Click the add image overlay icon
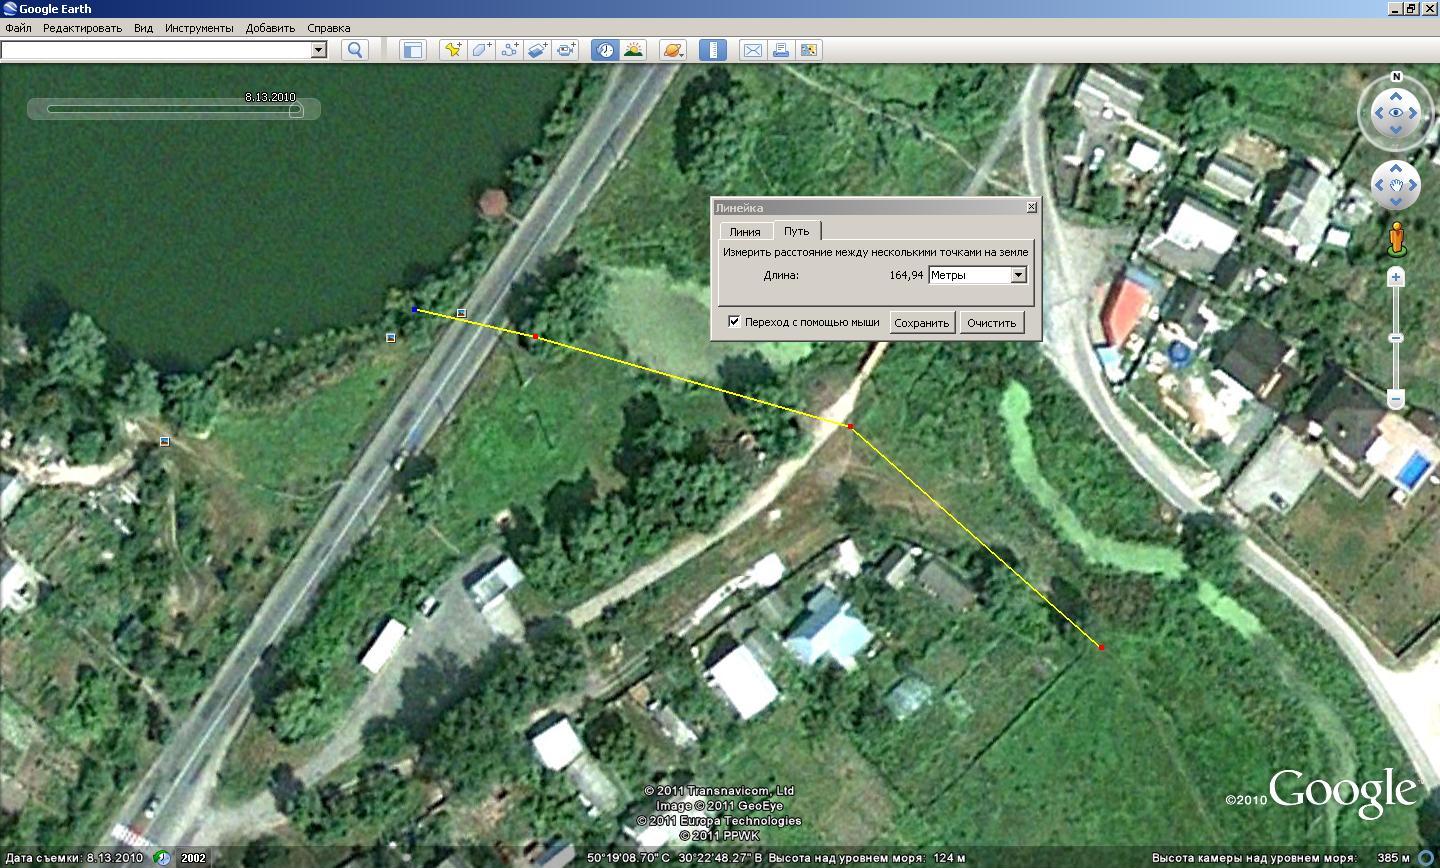 click(x=537, y=50)
